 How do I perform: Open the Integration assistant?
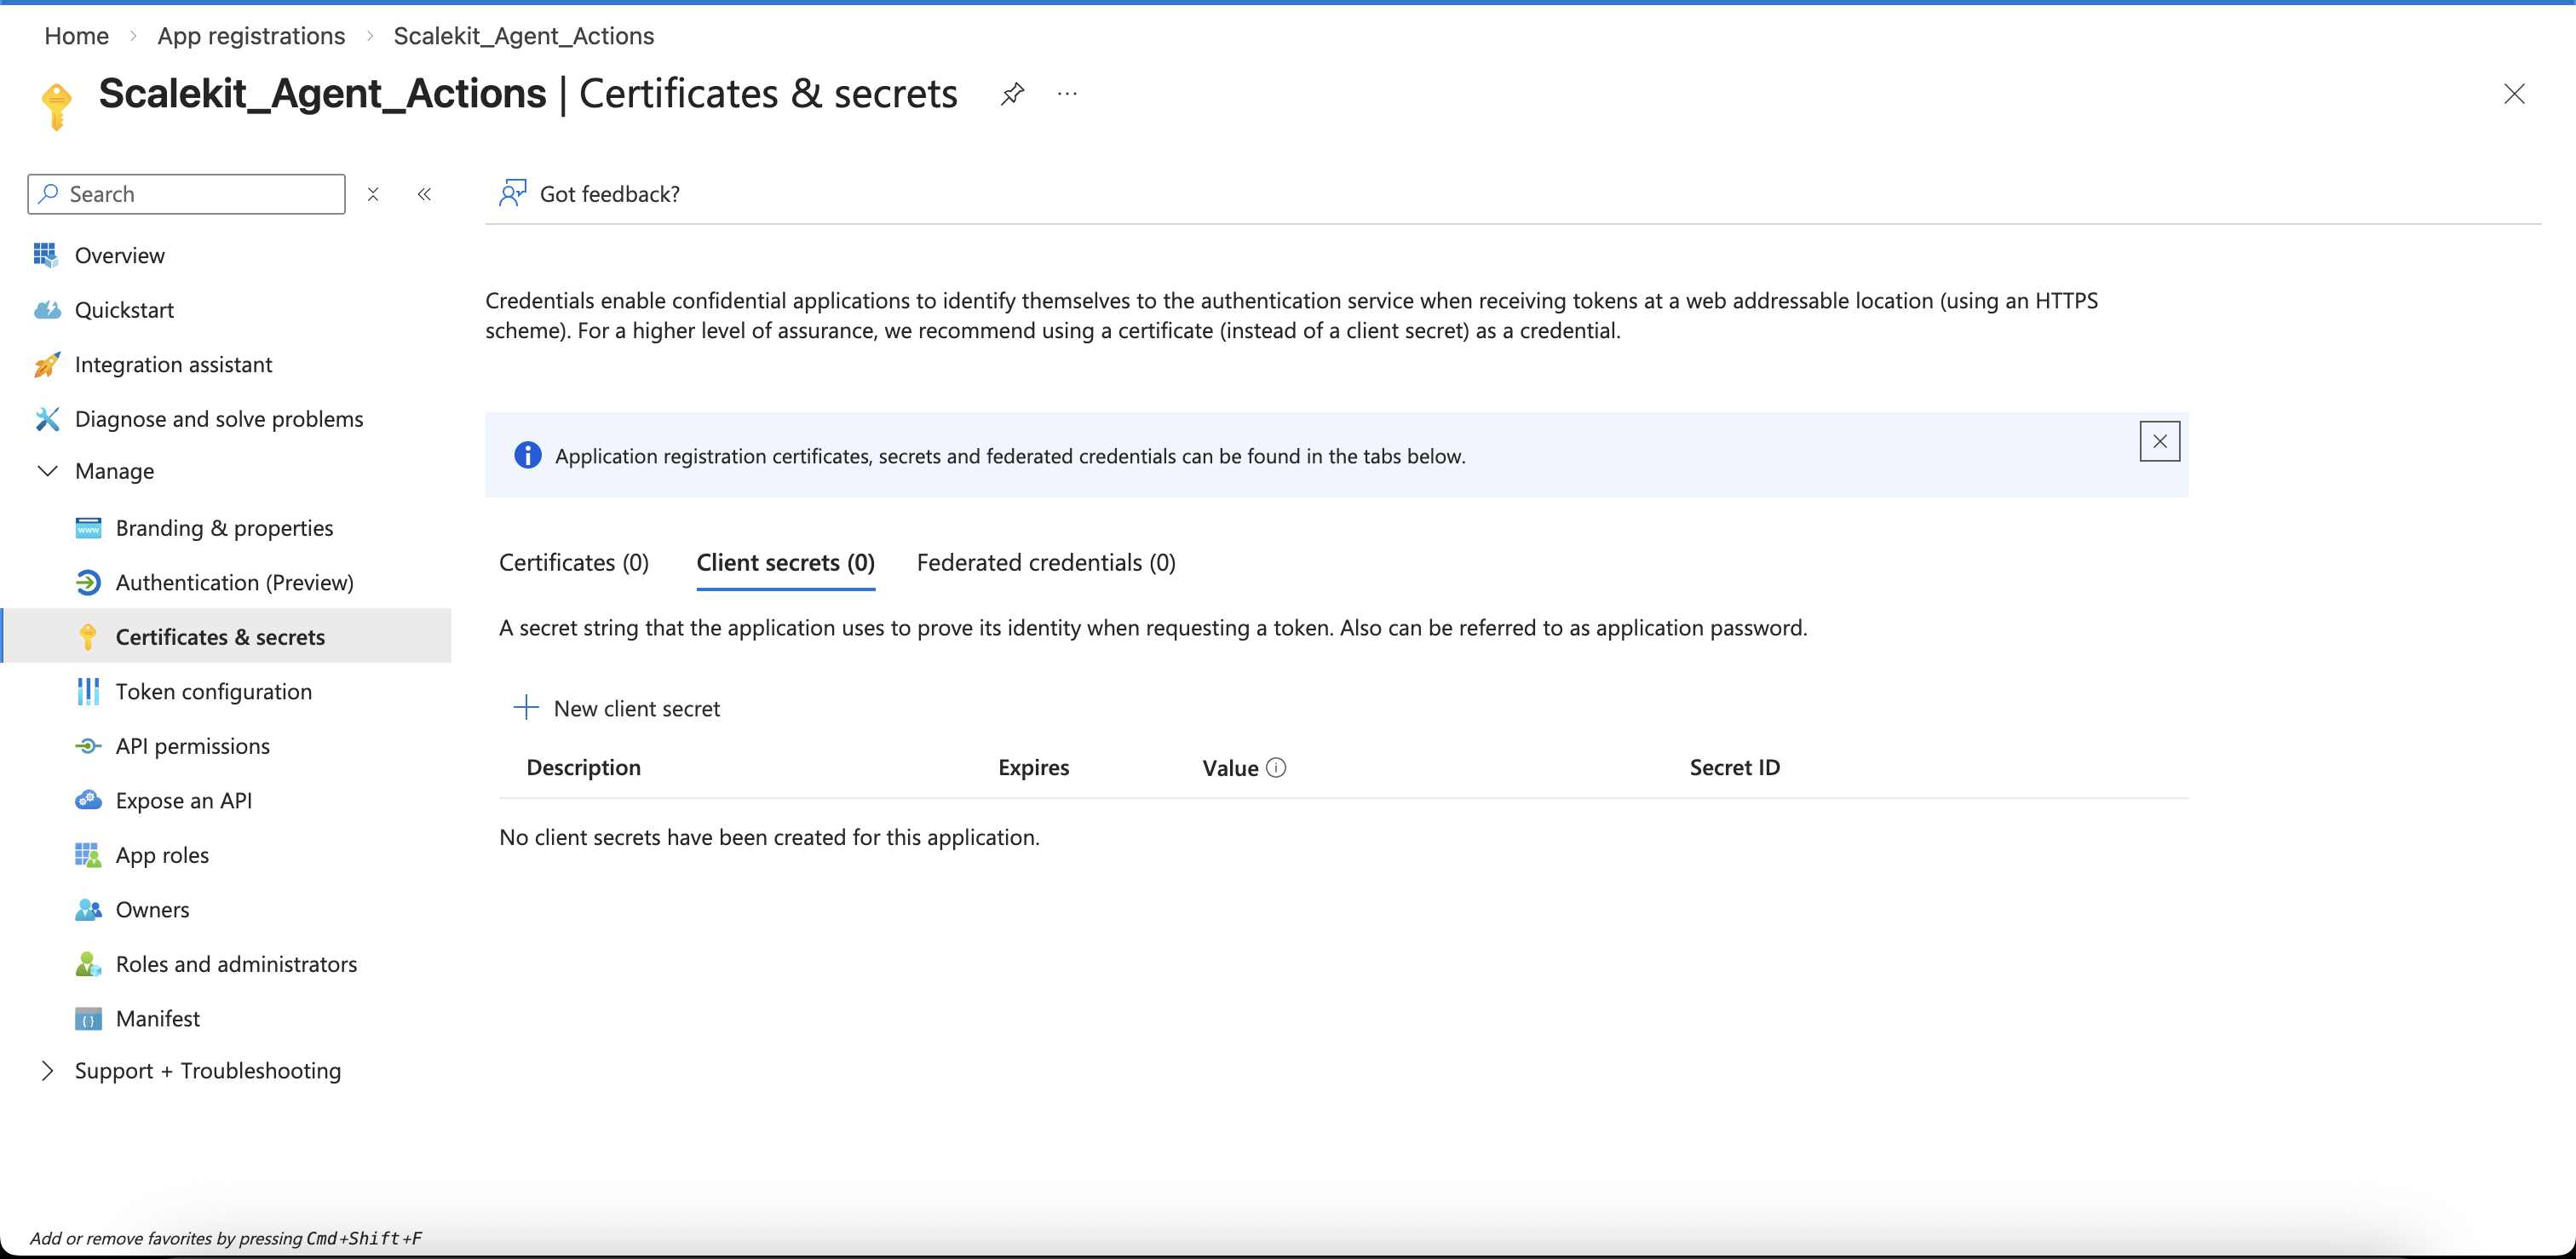coord(174,364)
